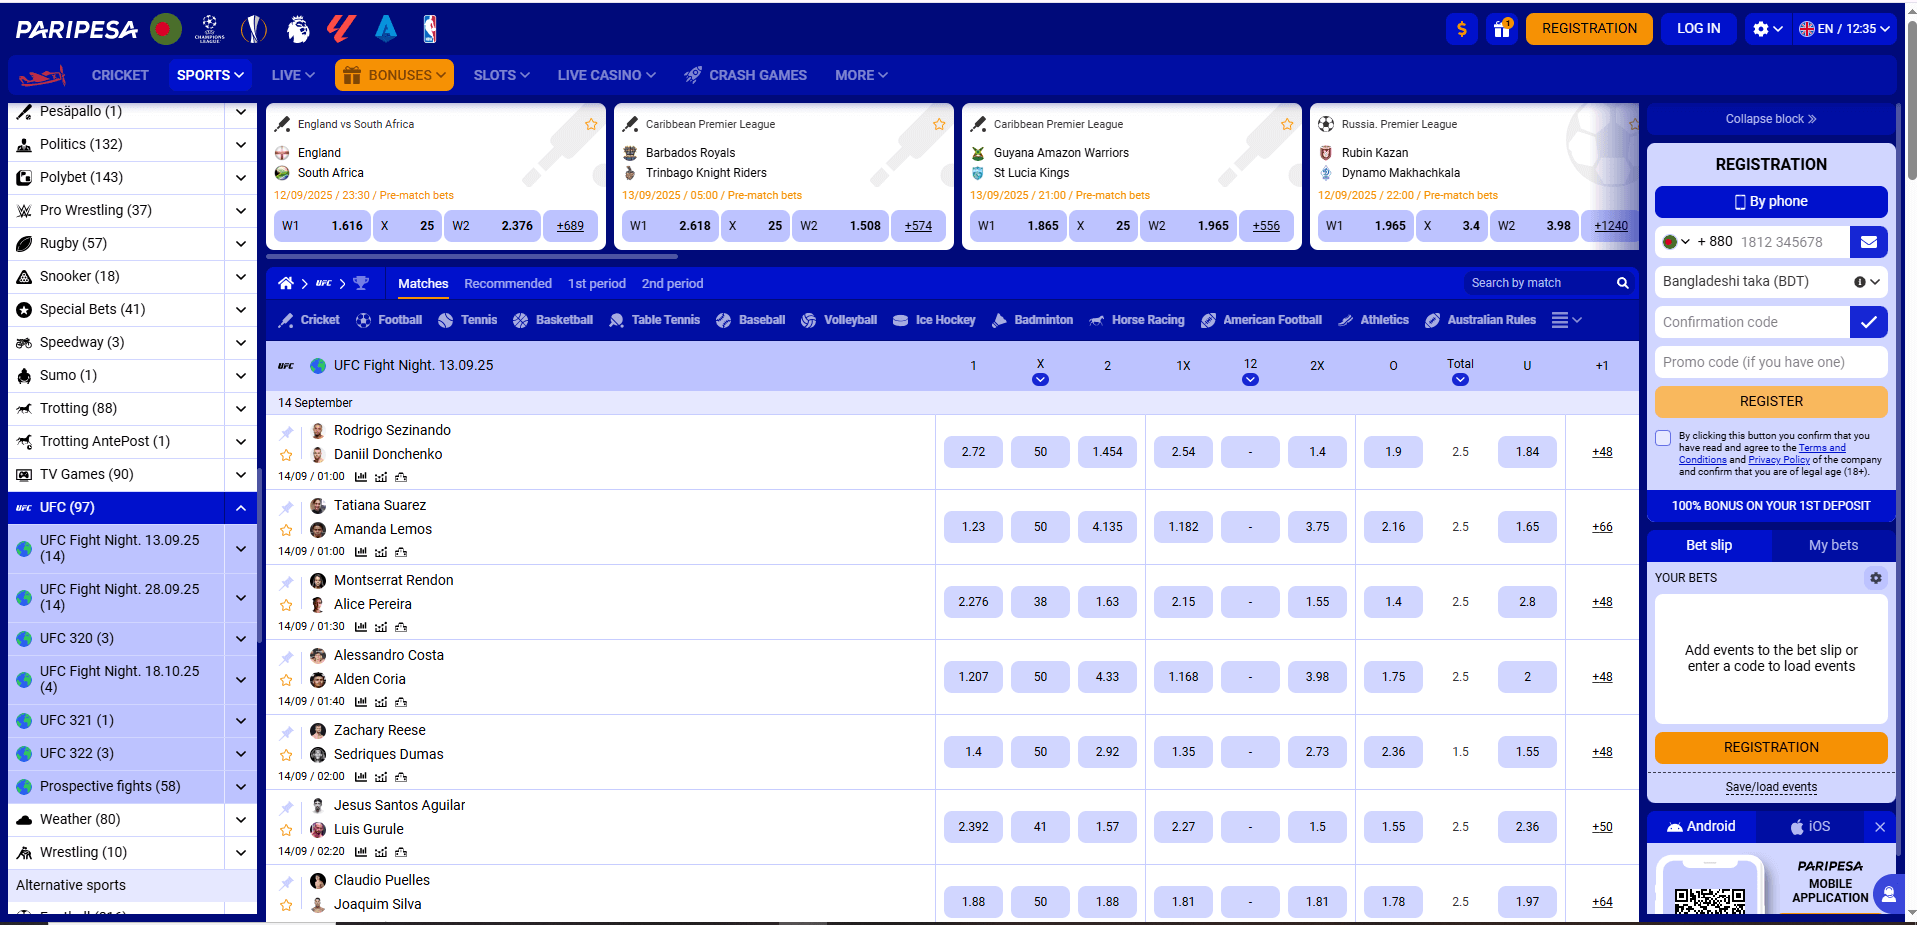Open the gift box bonuses icon
Viewport: 1917px width, 925px height.
tap(1501, 29)
